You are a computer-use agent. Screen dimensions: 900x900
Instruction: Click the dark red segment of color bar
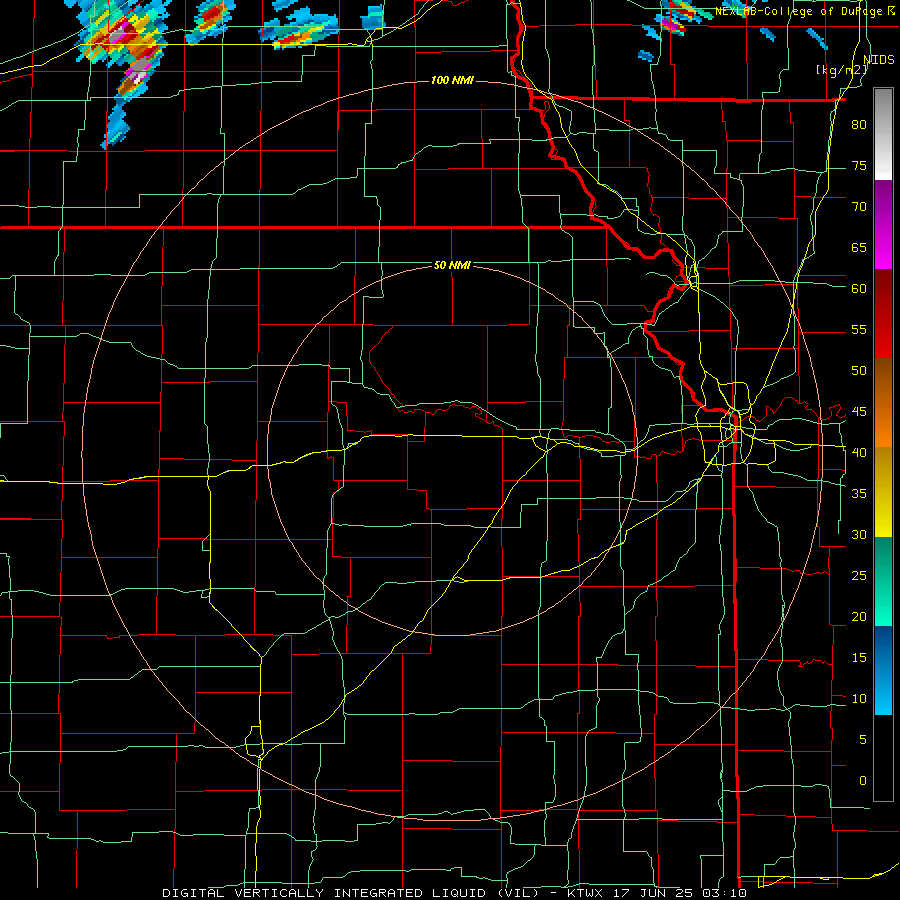pyautogui.click(x=883, y=313)
